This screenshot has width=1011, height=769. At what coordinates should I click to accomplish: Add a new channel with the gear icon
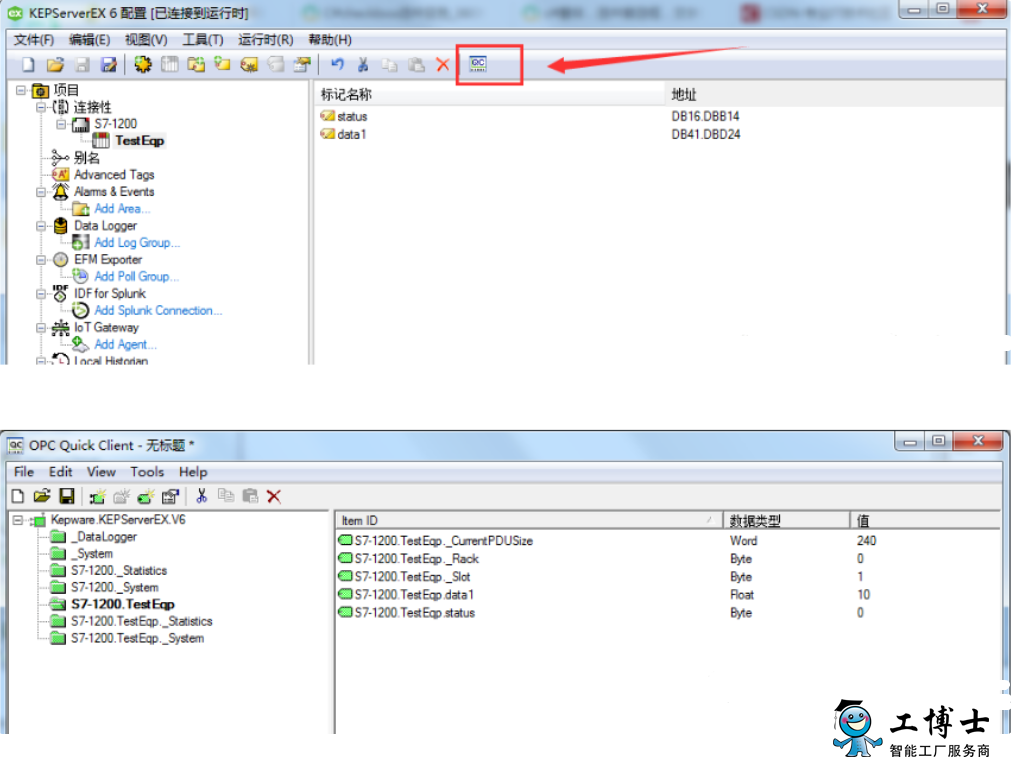point(142,64)
